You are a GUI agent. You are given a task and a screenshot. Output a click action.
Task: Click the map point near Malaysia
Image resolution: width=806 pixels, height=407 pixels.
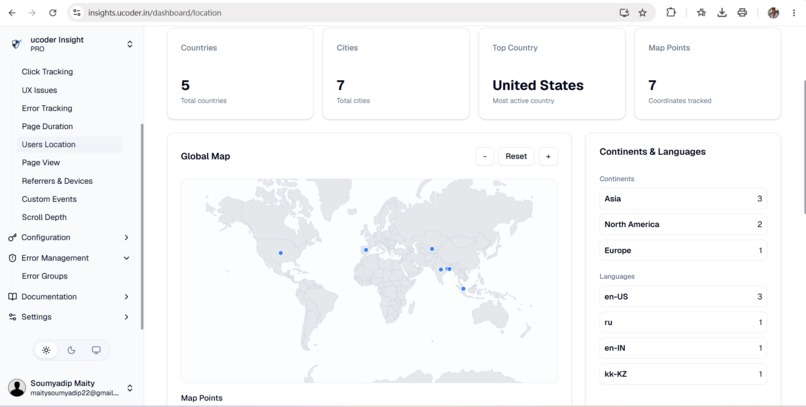pos(463,289)
